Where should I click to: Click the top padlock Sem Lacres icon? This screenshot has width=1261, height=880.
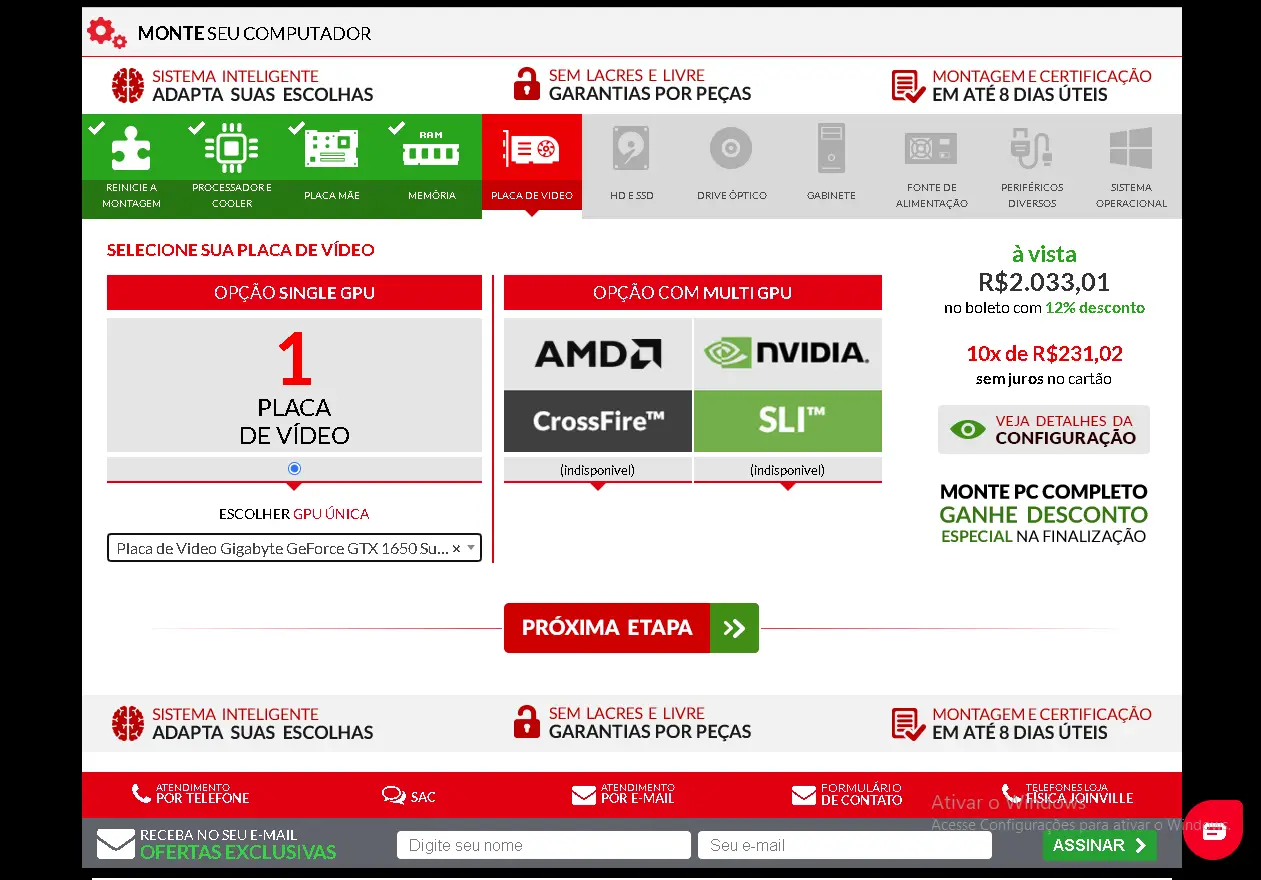pos(527,84)
